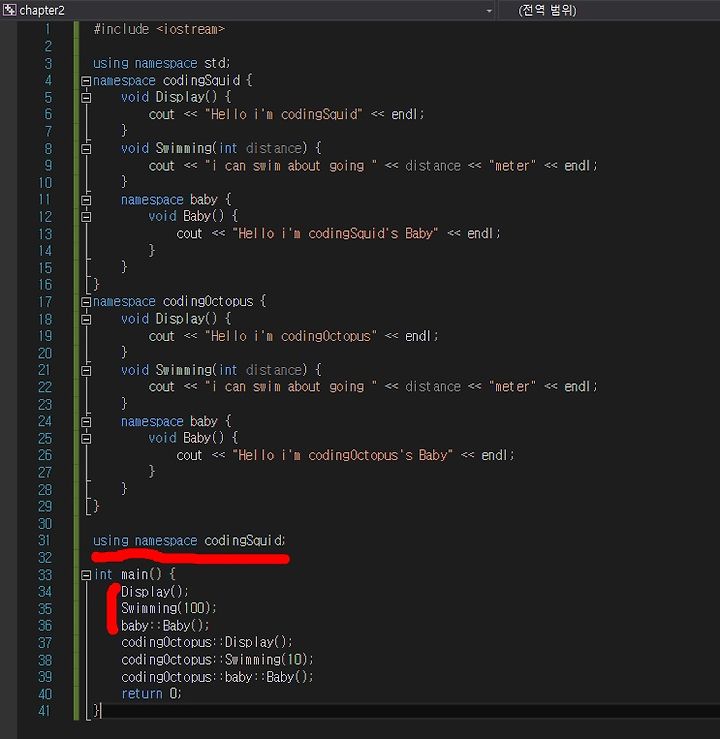Click the Swimming(100); call

pyautogui.click(x=169, y=608)
